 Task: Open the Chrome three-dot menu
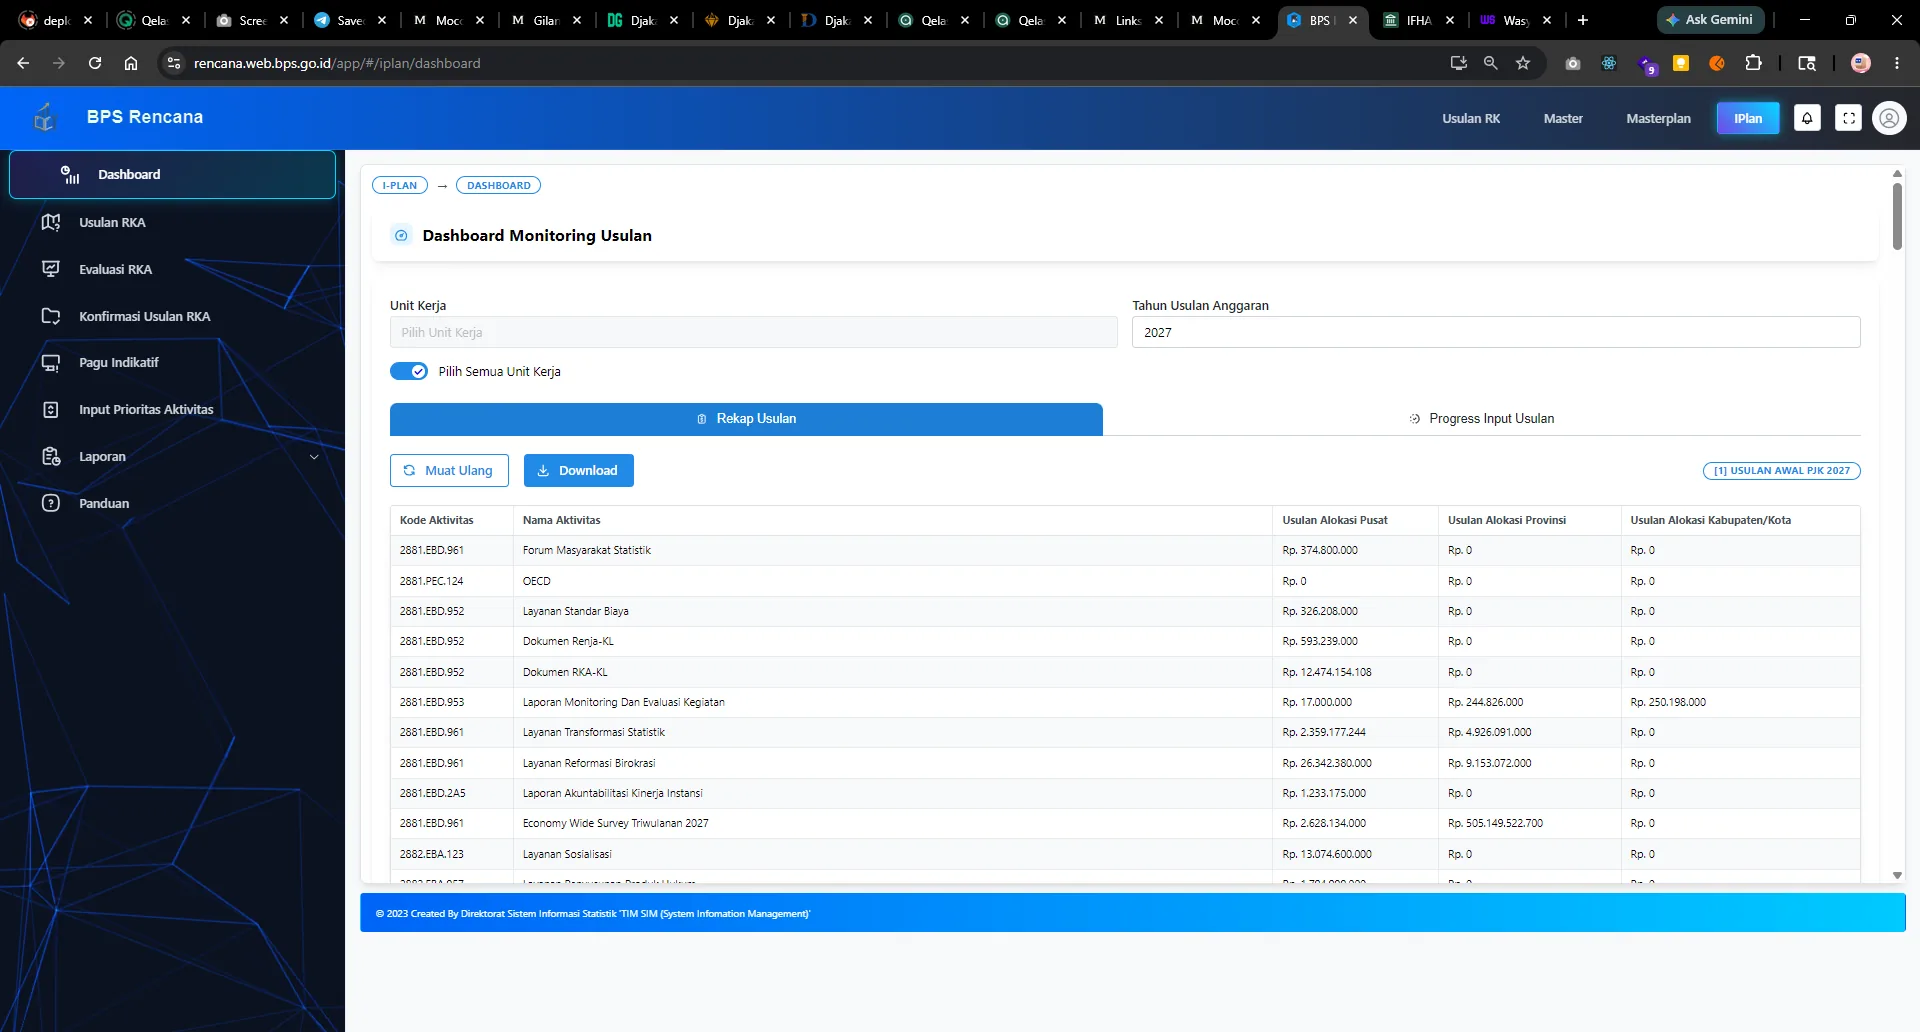click(x=1897, y=63)
